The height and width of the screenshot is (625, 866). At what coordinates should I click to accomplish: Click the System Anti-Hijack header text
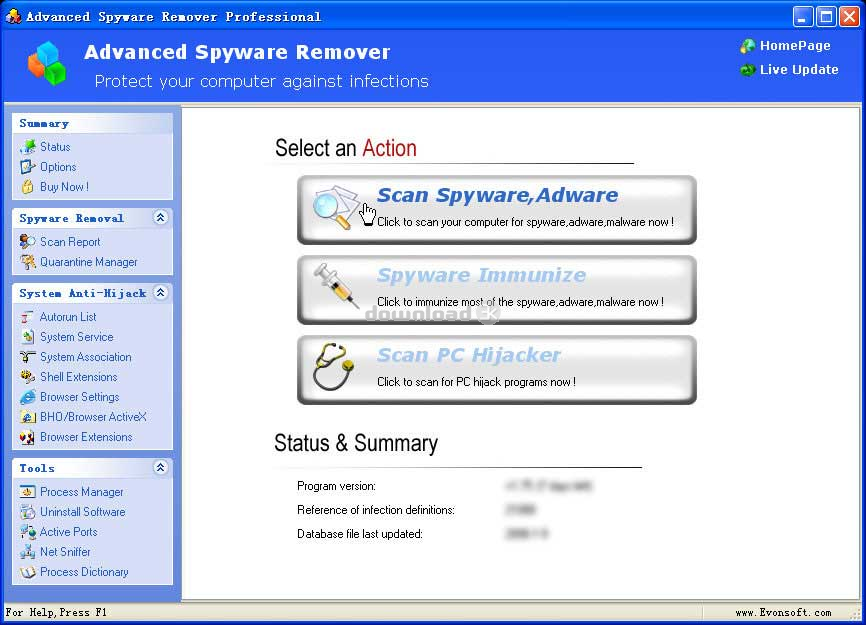(x=83, y=293)
